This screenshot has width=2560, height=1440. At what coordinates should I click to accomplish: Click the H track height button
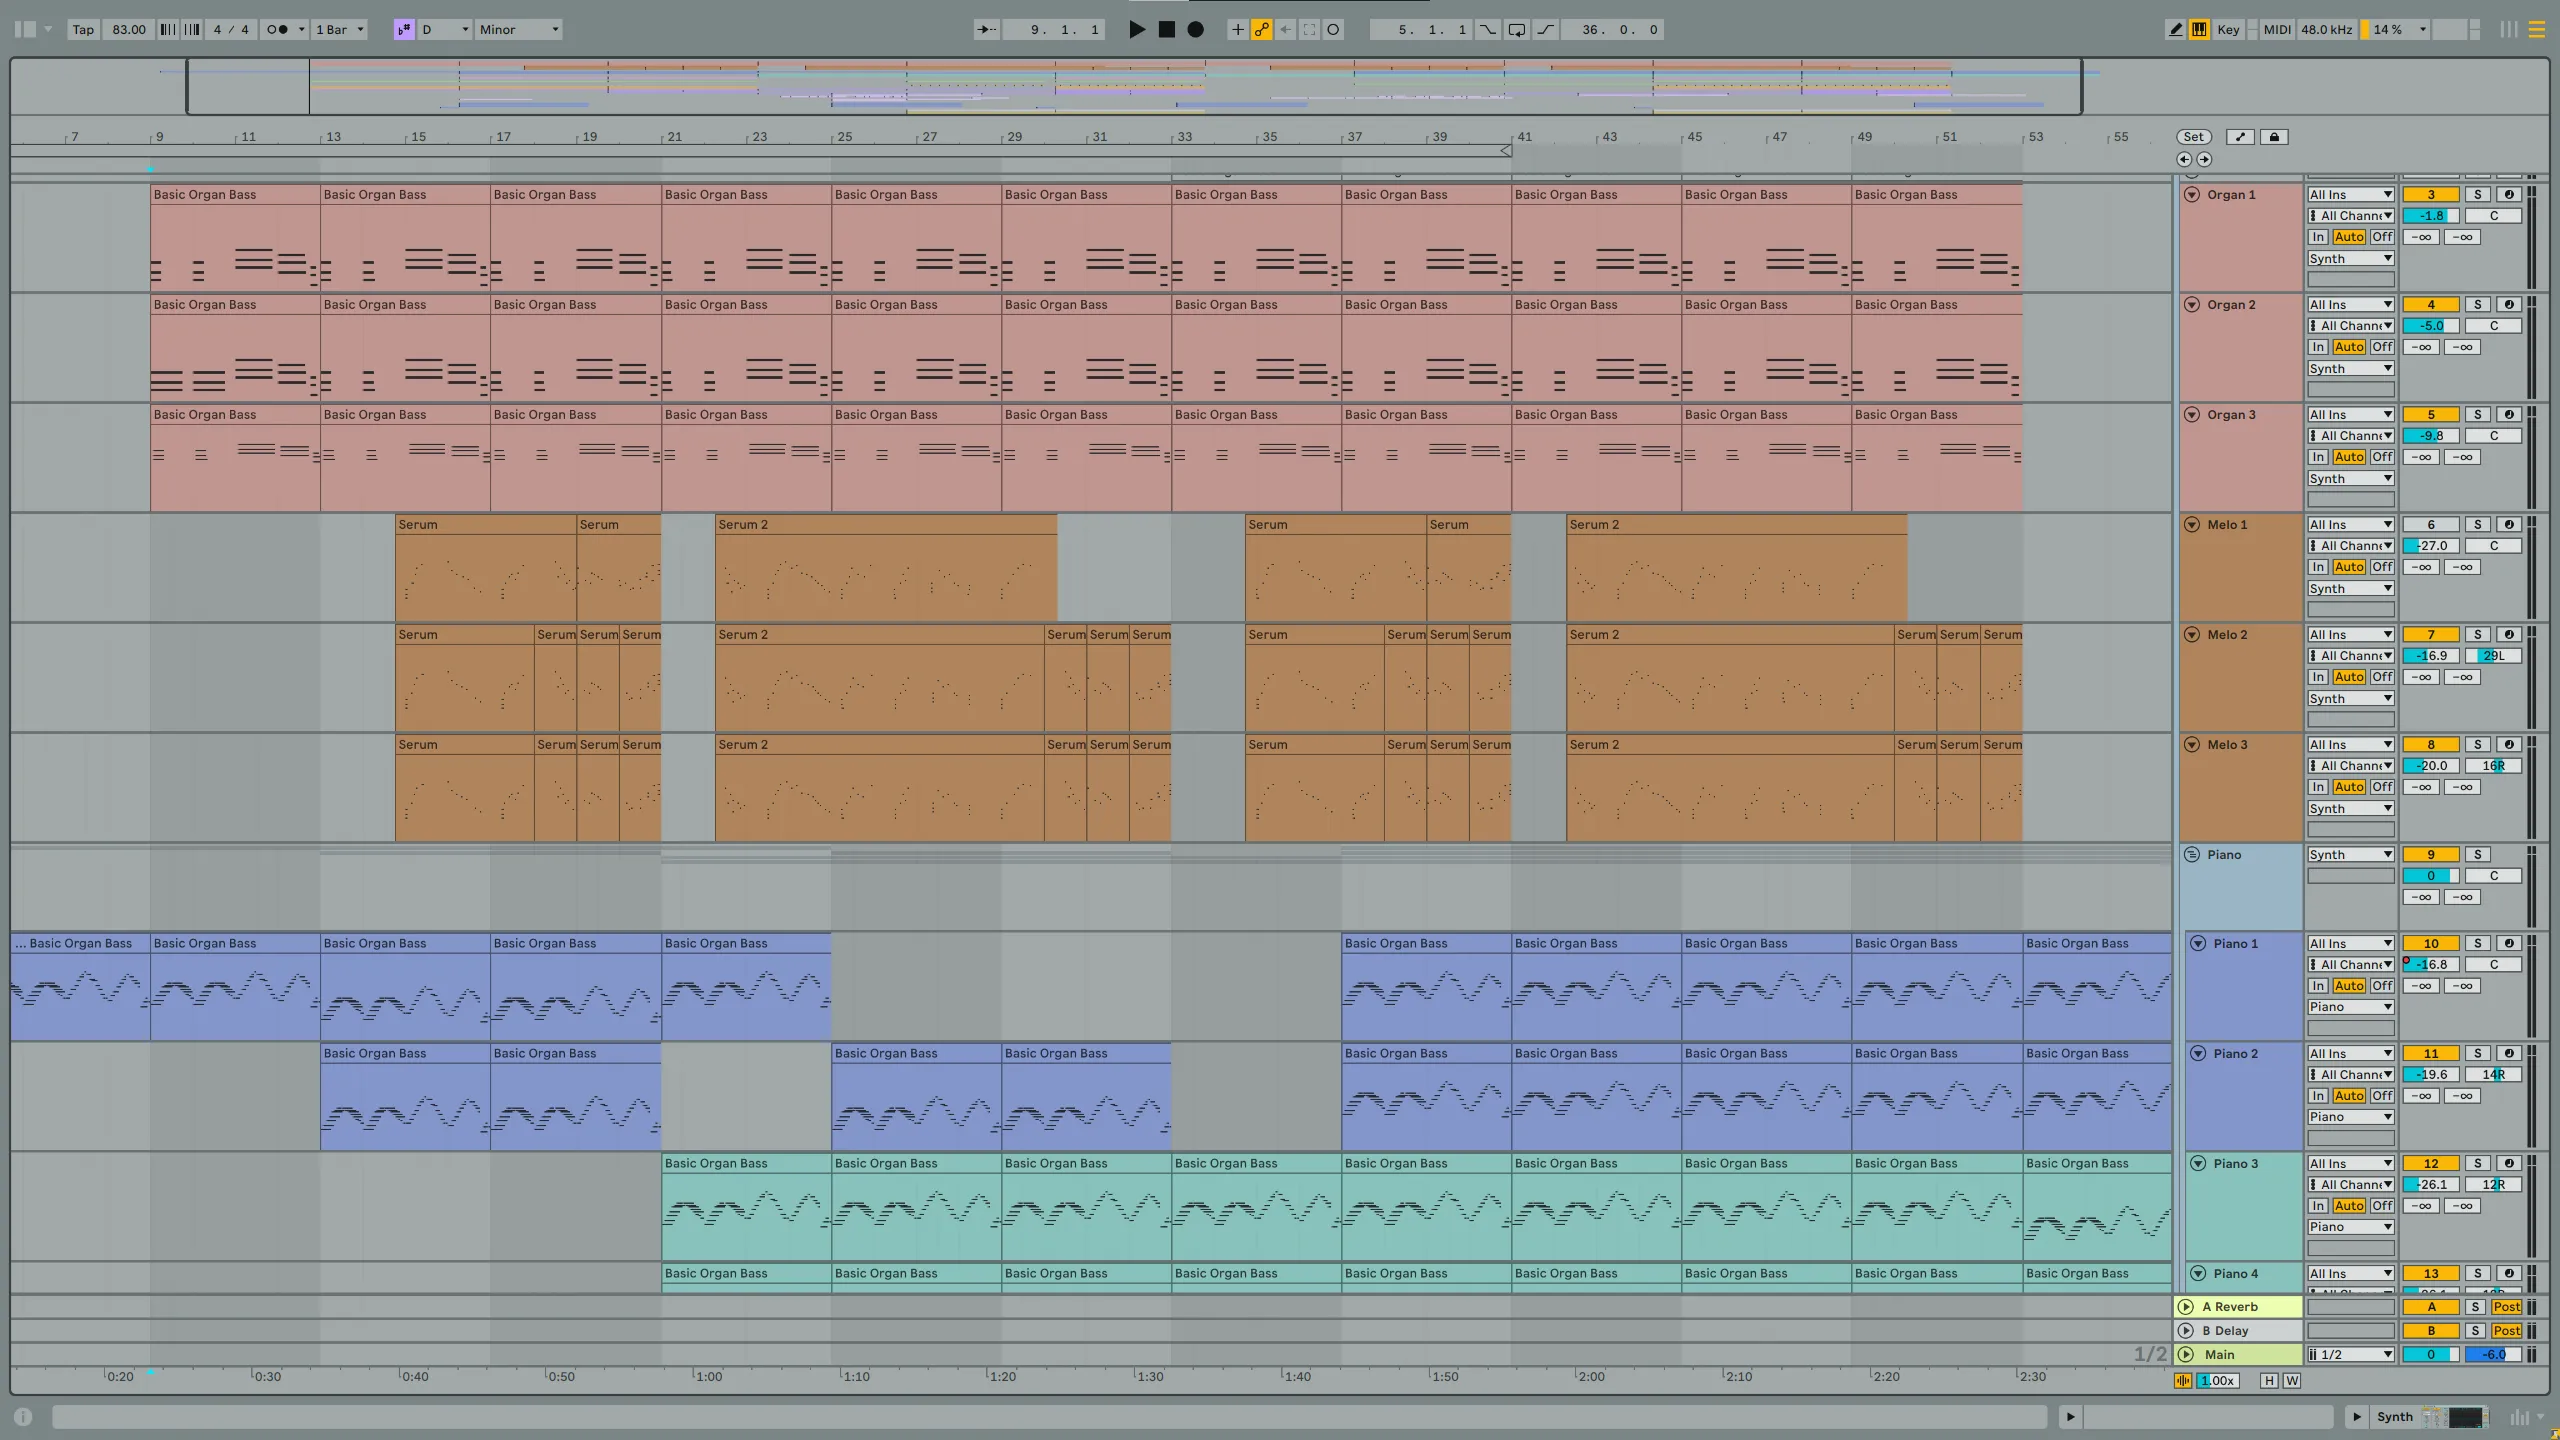pos(2269,1381)
